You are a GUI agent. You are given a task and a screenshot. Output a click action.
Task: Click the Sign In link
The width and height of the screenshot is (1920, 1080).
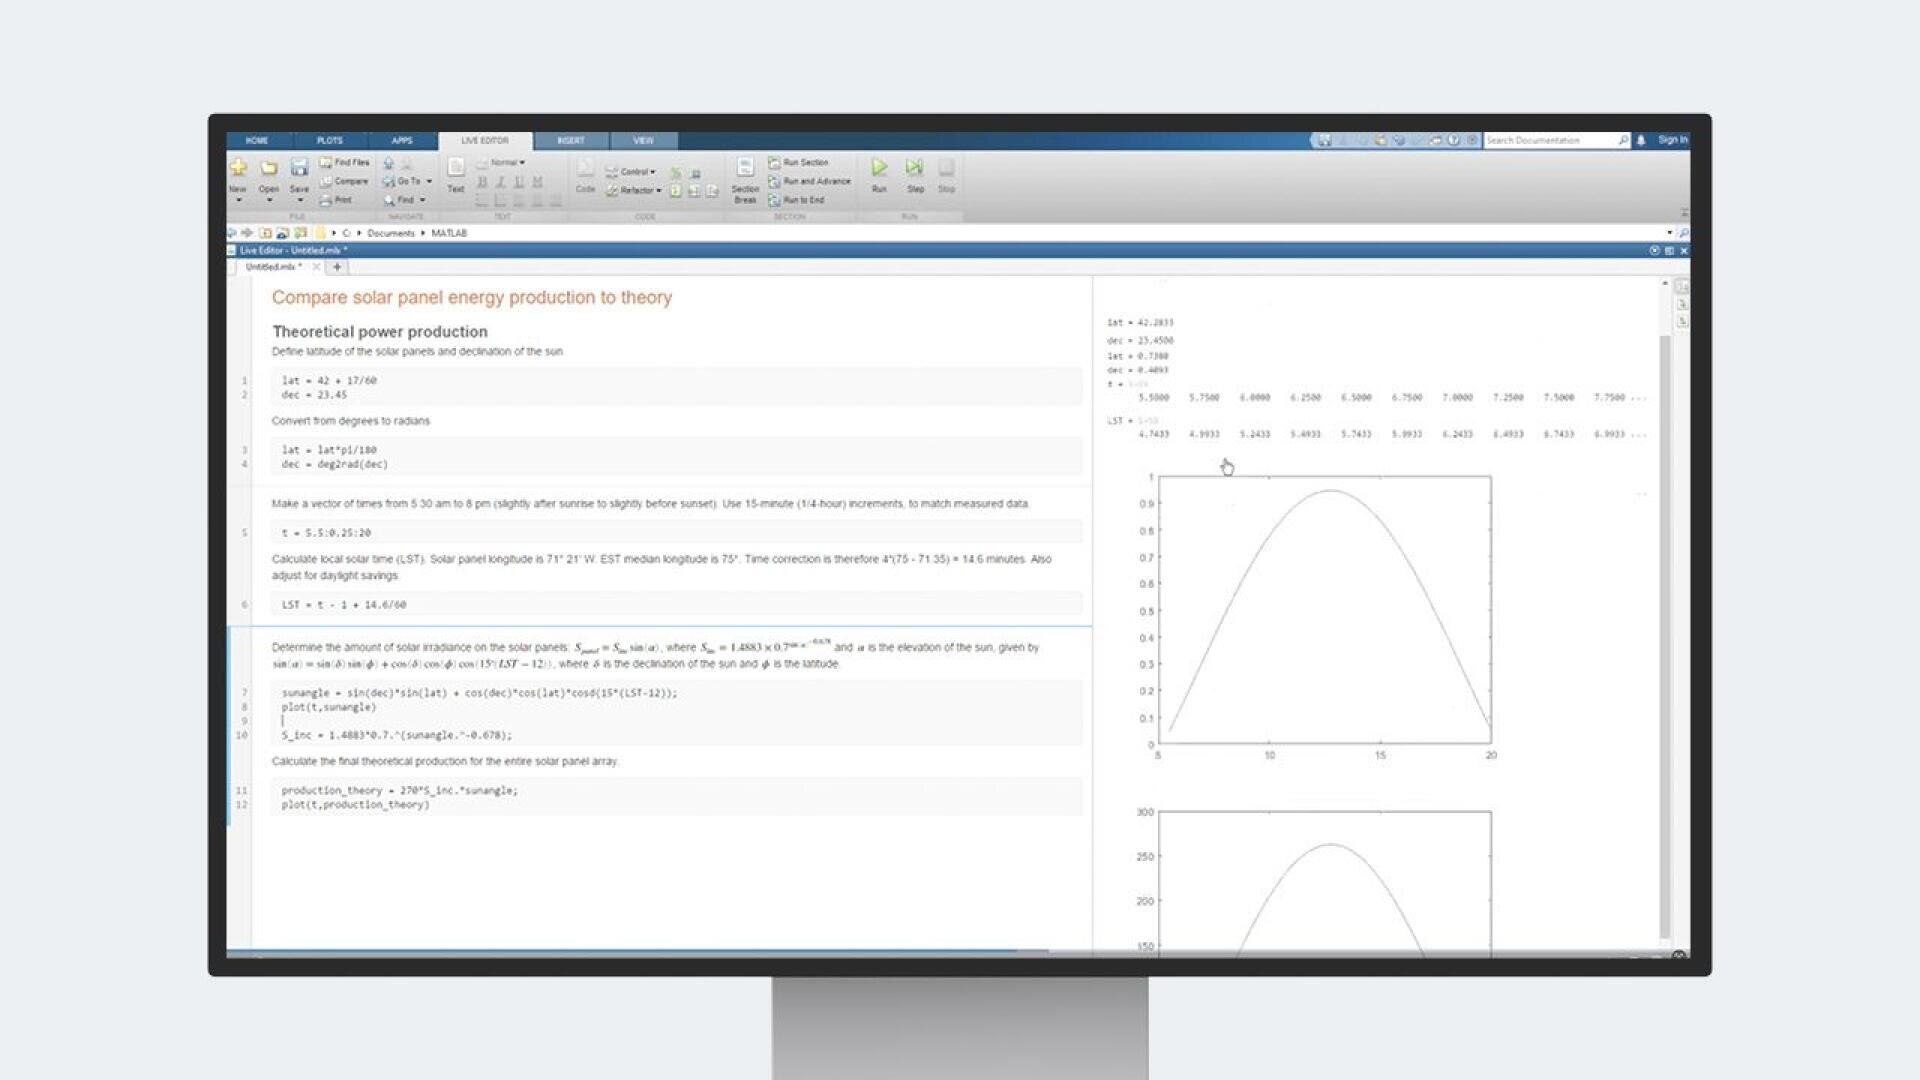pos(1671,140)
